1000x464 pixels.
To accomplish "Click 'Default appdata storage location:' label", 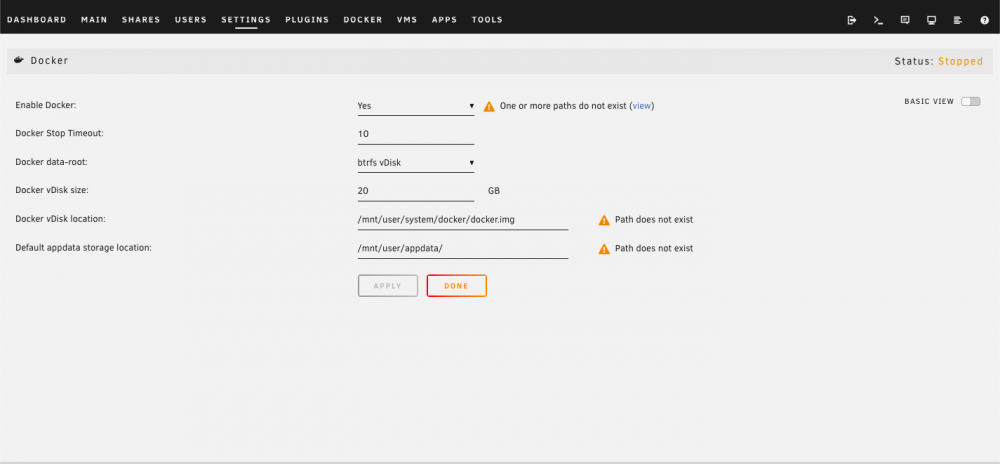I will tap(84, 247).
